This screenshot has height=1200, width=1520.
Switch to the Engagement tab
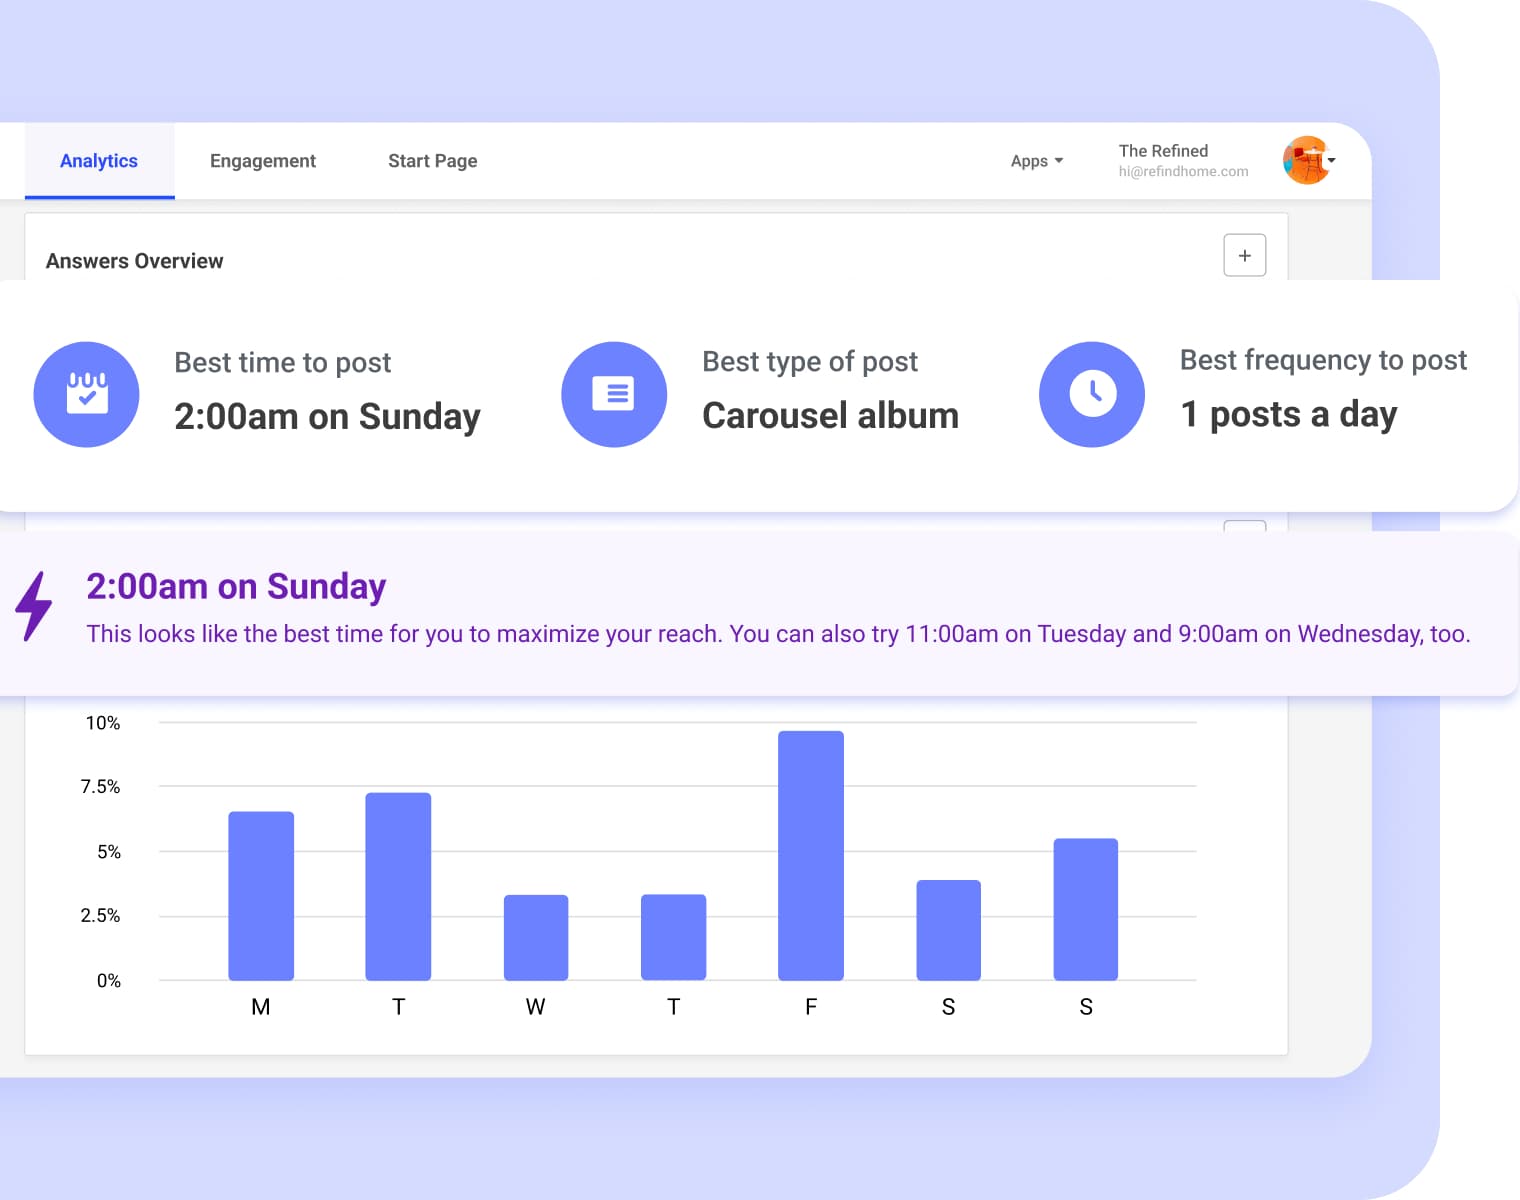[x=263, y=161]
